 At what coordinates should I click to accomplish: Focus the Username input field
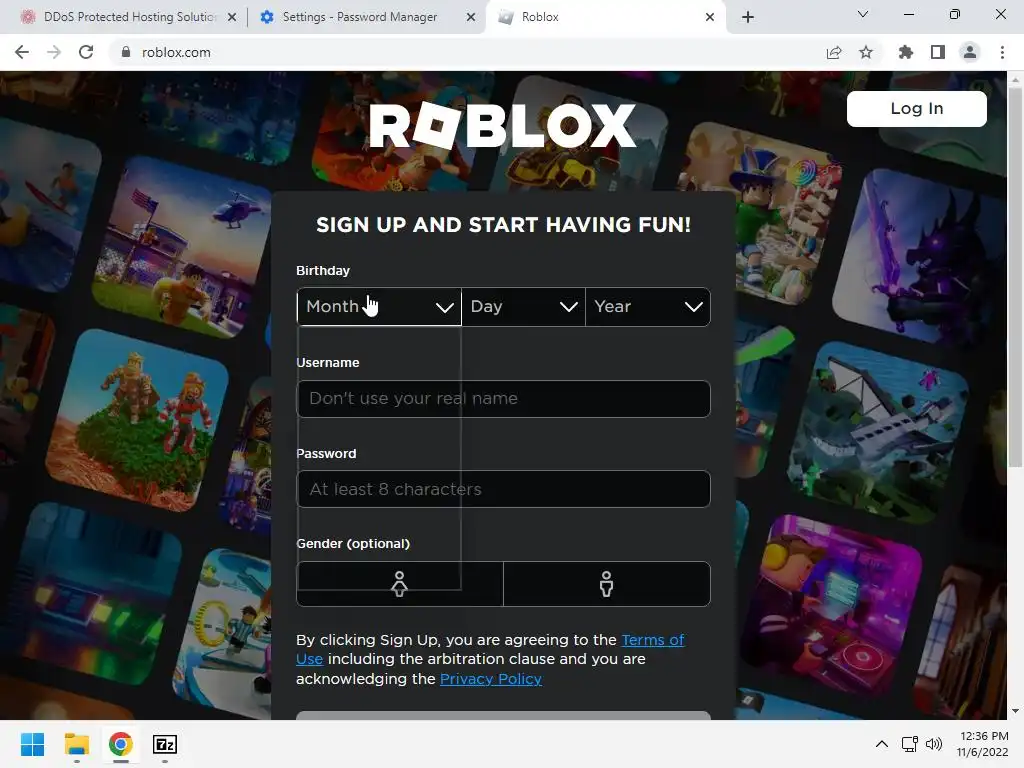pyautogui.click(x=504, y=398)
